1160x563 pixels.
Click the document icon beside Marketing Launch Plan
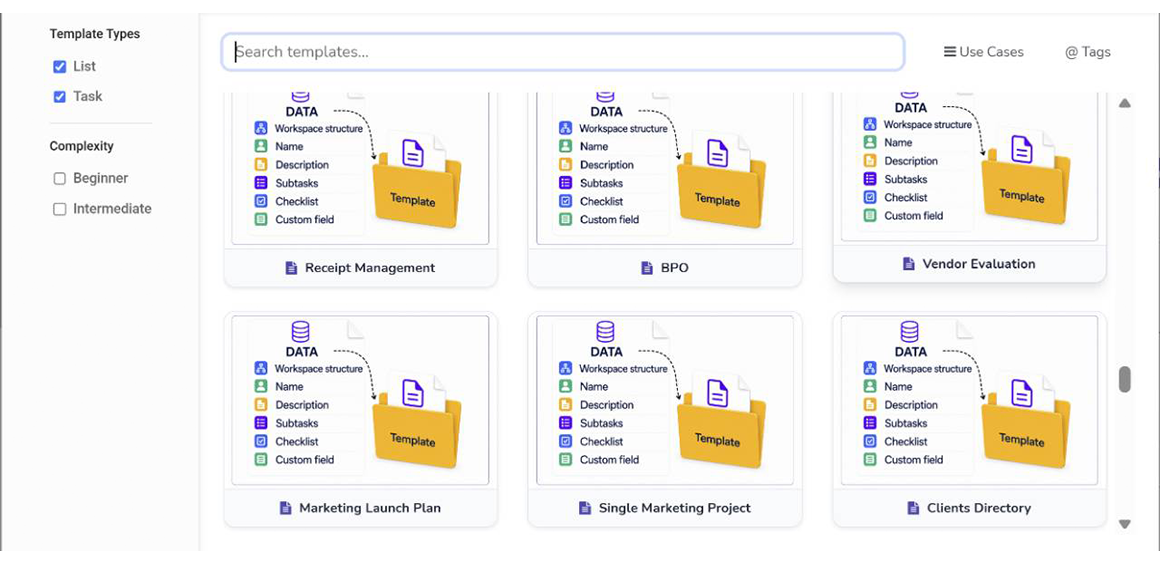coord(286,508)
